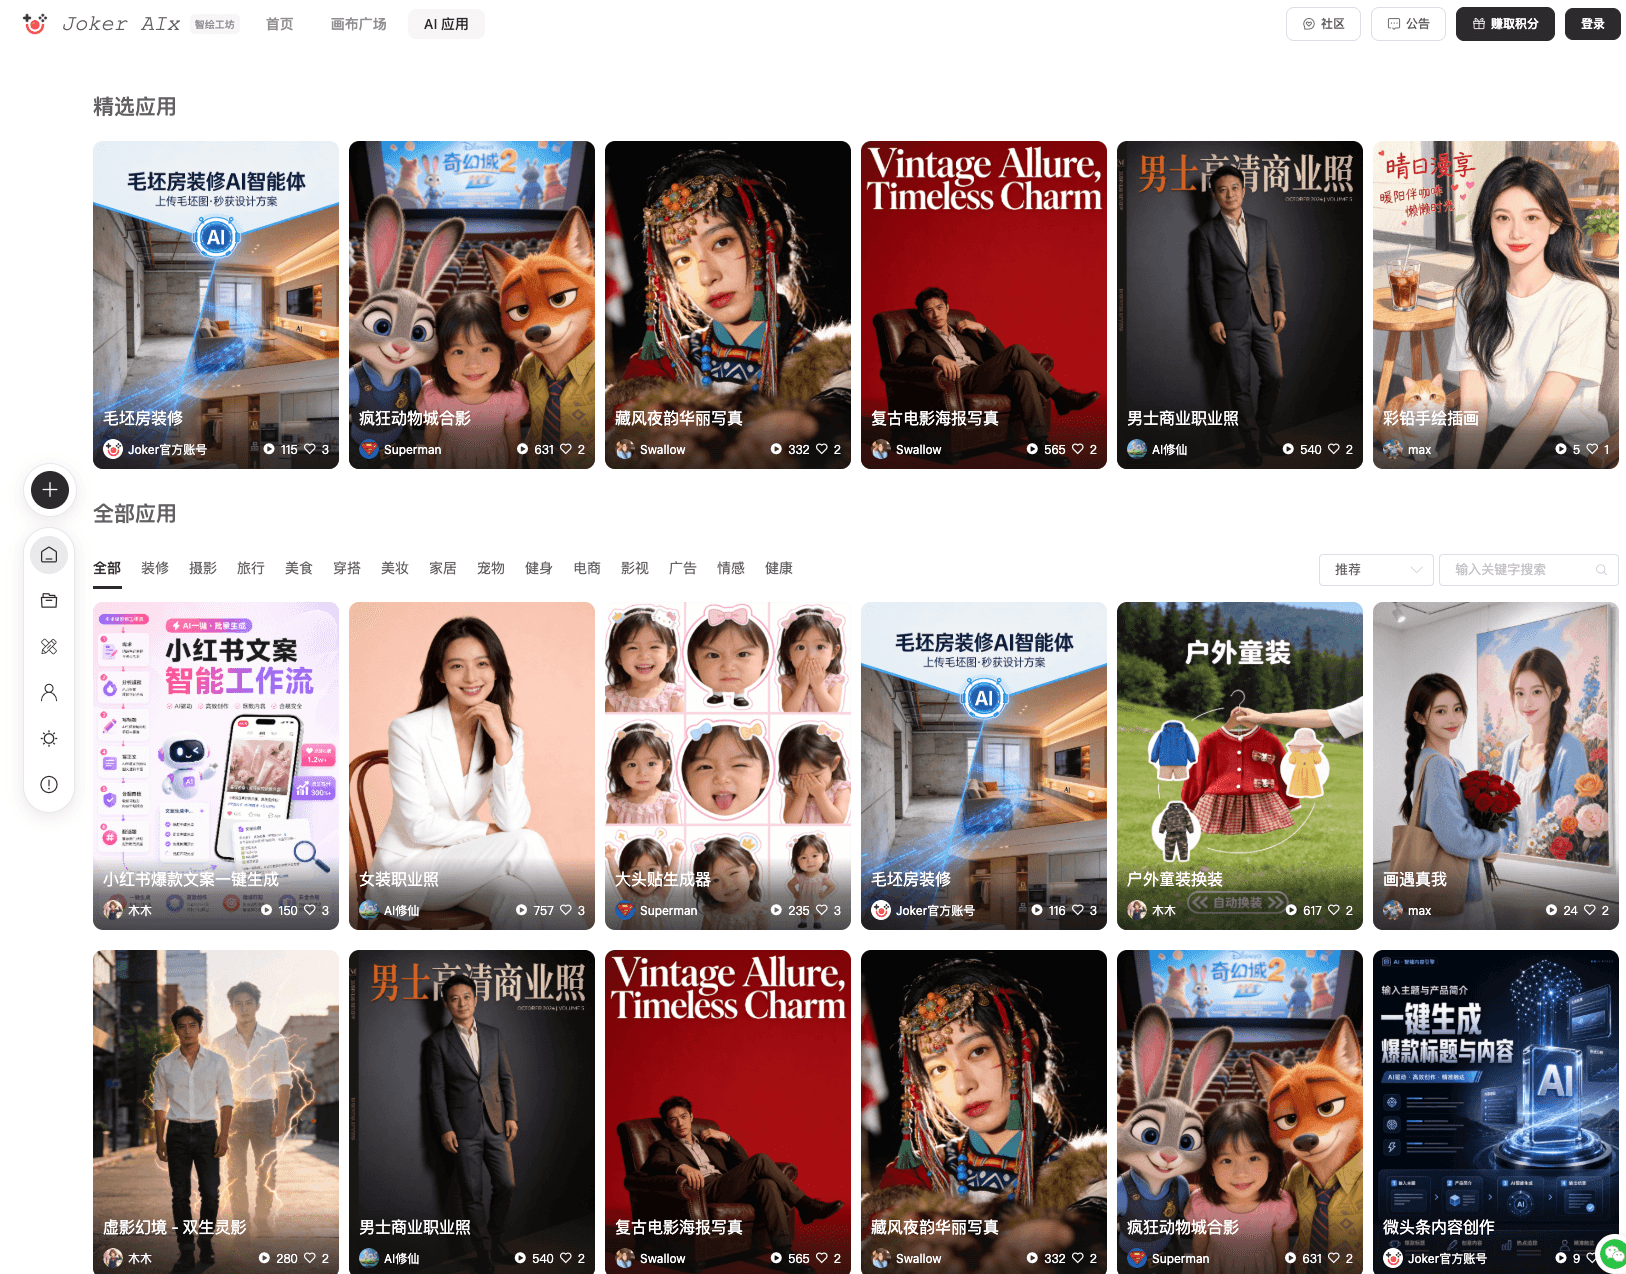Switch to the 情感 category tab

(731, 568)
